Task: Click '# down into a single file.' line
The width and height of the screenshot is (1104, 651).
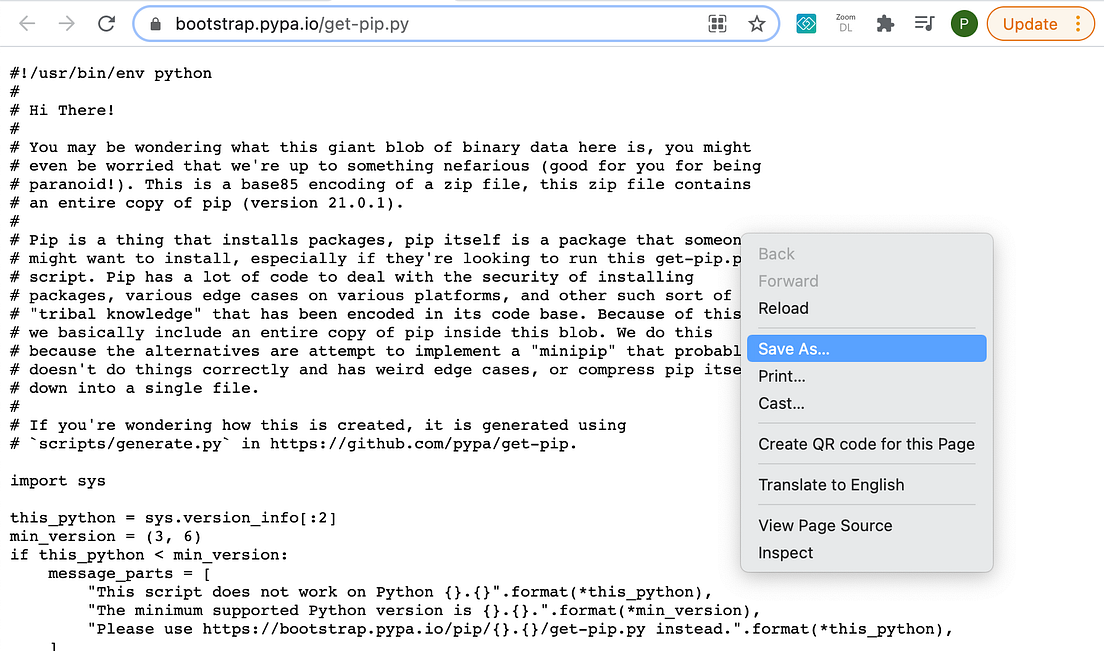Action: (x=134, y=388)
